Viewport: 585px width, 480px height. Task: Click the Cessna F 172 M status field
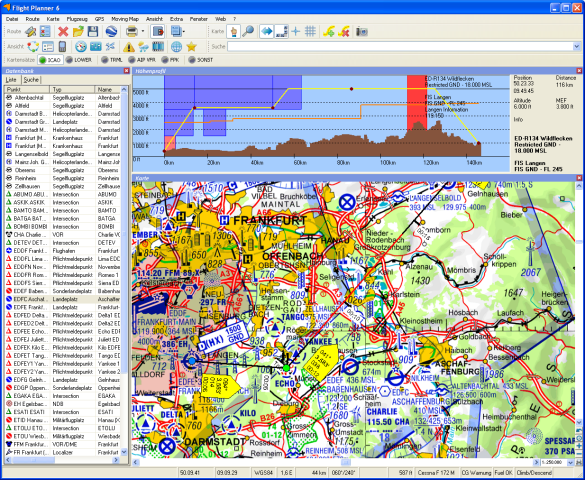pos(436,473)
